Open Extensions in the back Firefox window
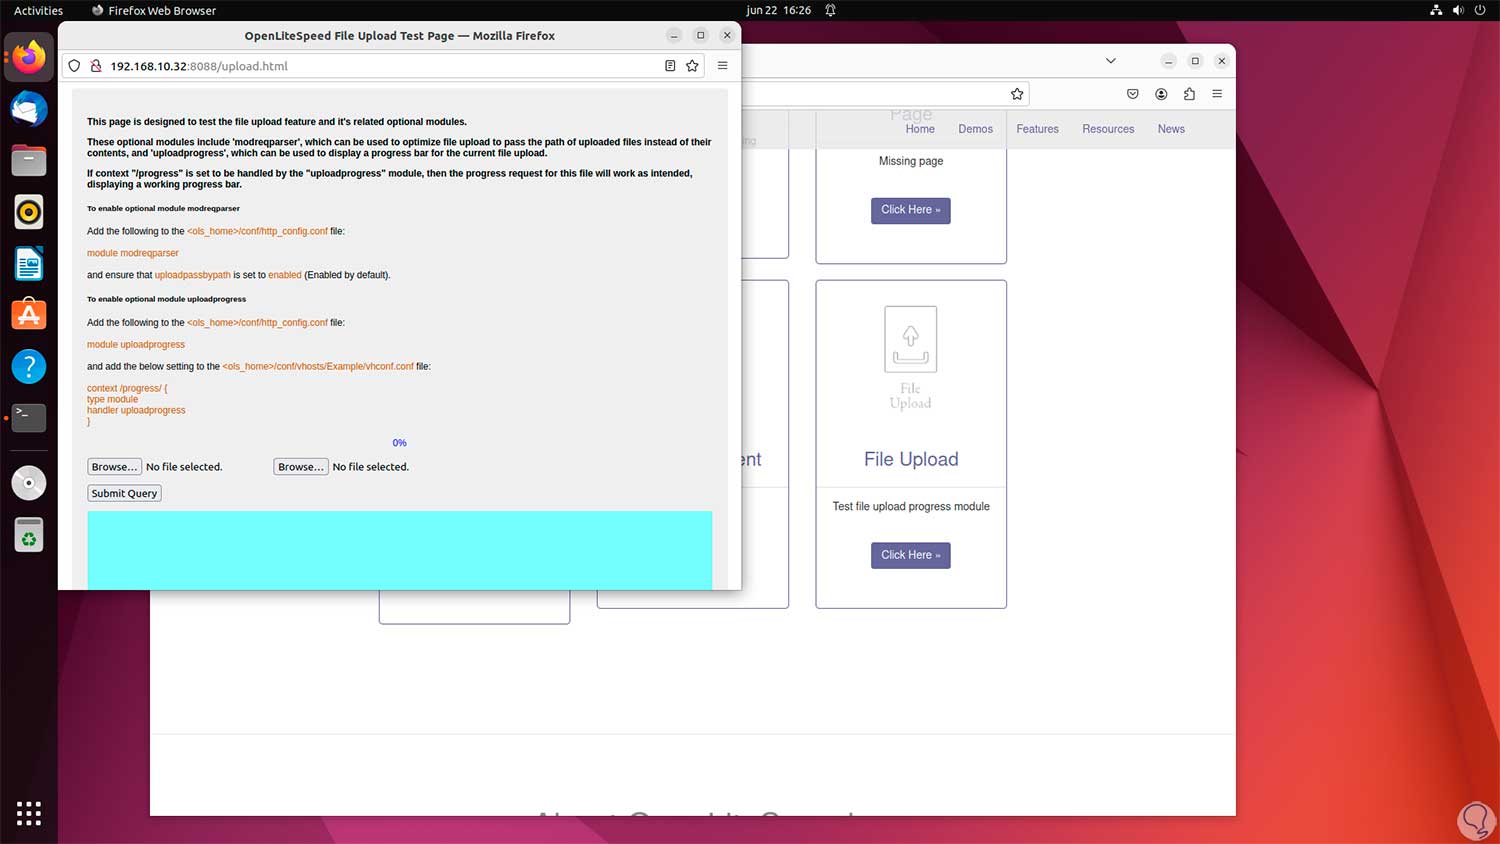 (x=1189, y=94)
